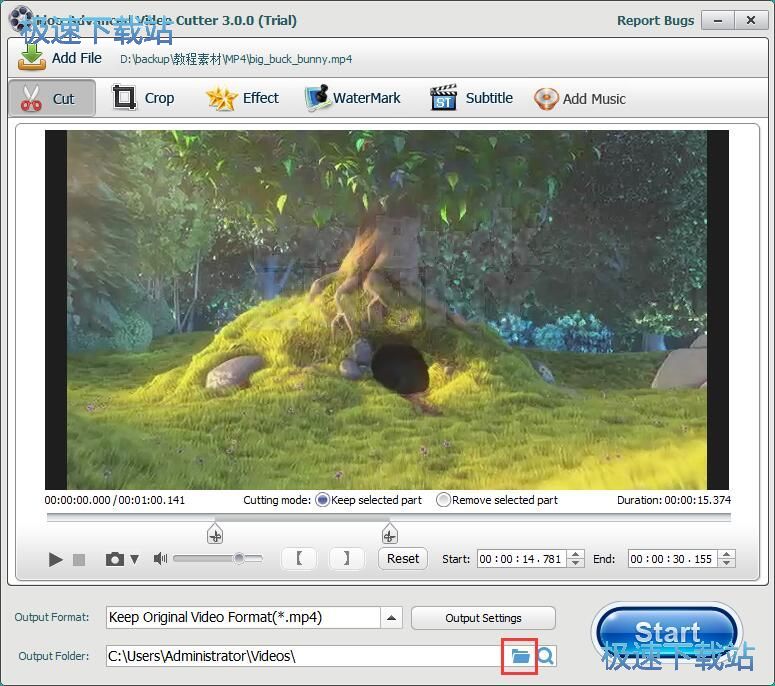Increase the Start time with up arrow
The width and height of the screenshot is (775, 686).
[575, 554]
